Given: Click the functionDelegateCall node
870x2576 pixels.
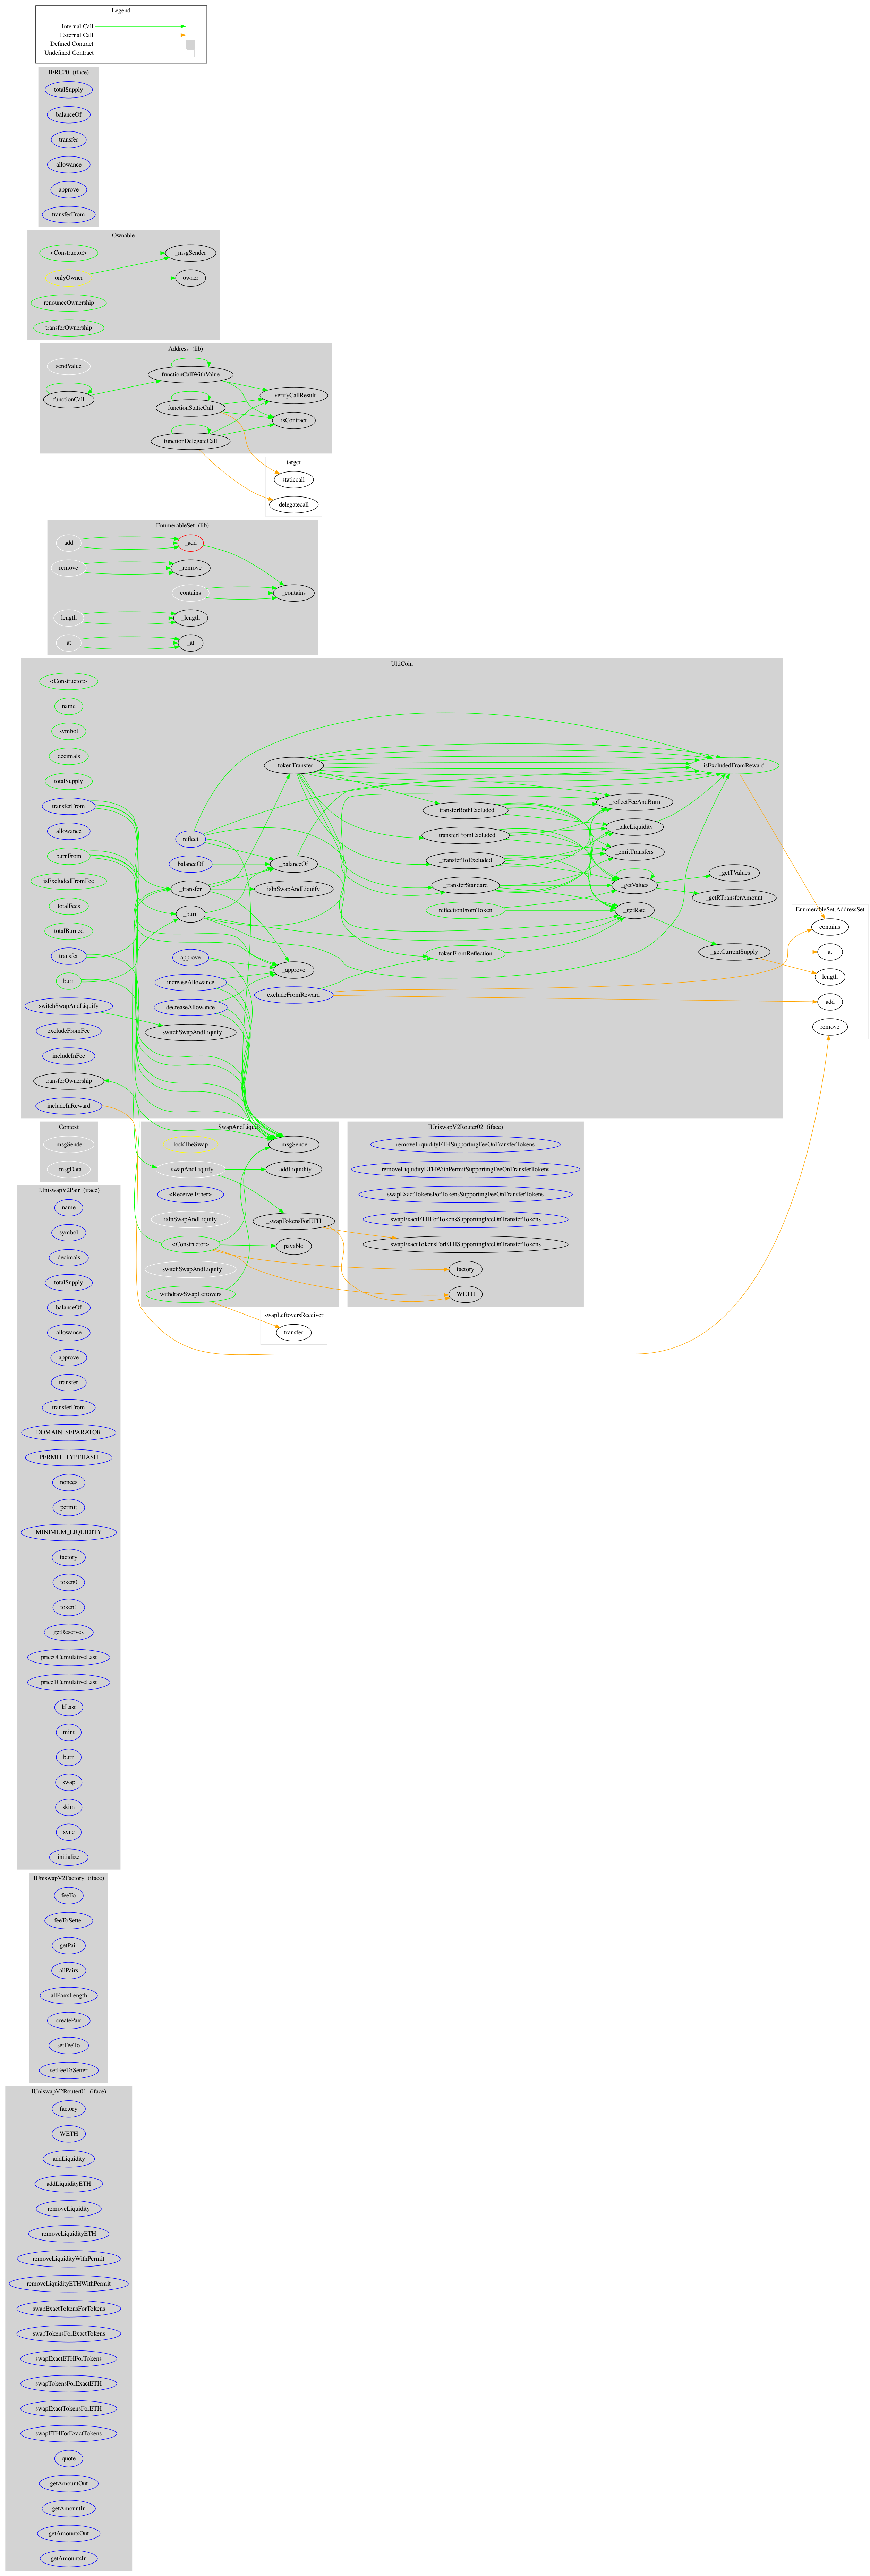Looking at the screenshot, I should (190, 441).
